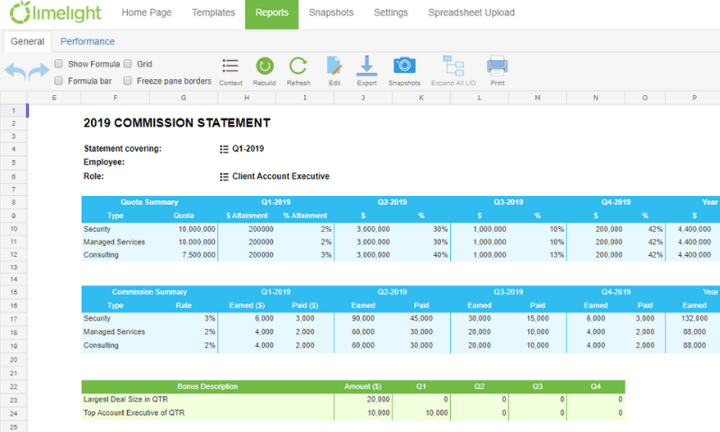Click the Print icon

point(497,66)
